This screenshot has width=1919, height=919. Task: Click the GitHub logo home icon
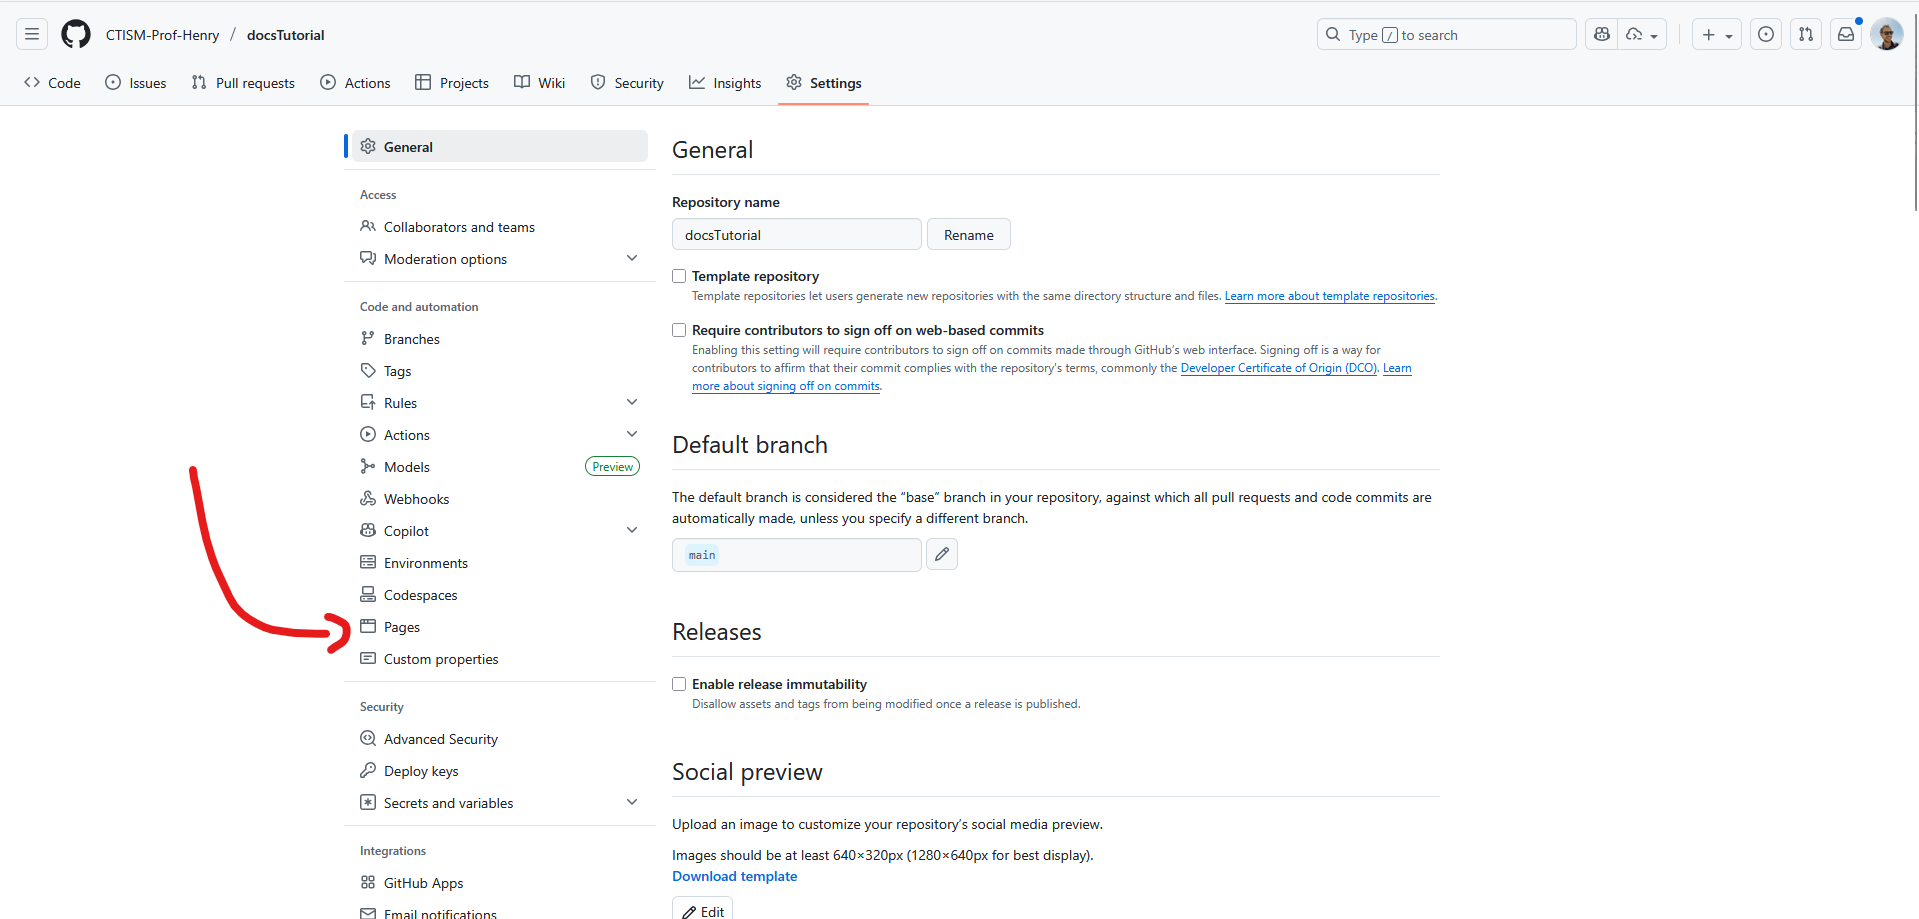coord(76,35)
